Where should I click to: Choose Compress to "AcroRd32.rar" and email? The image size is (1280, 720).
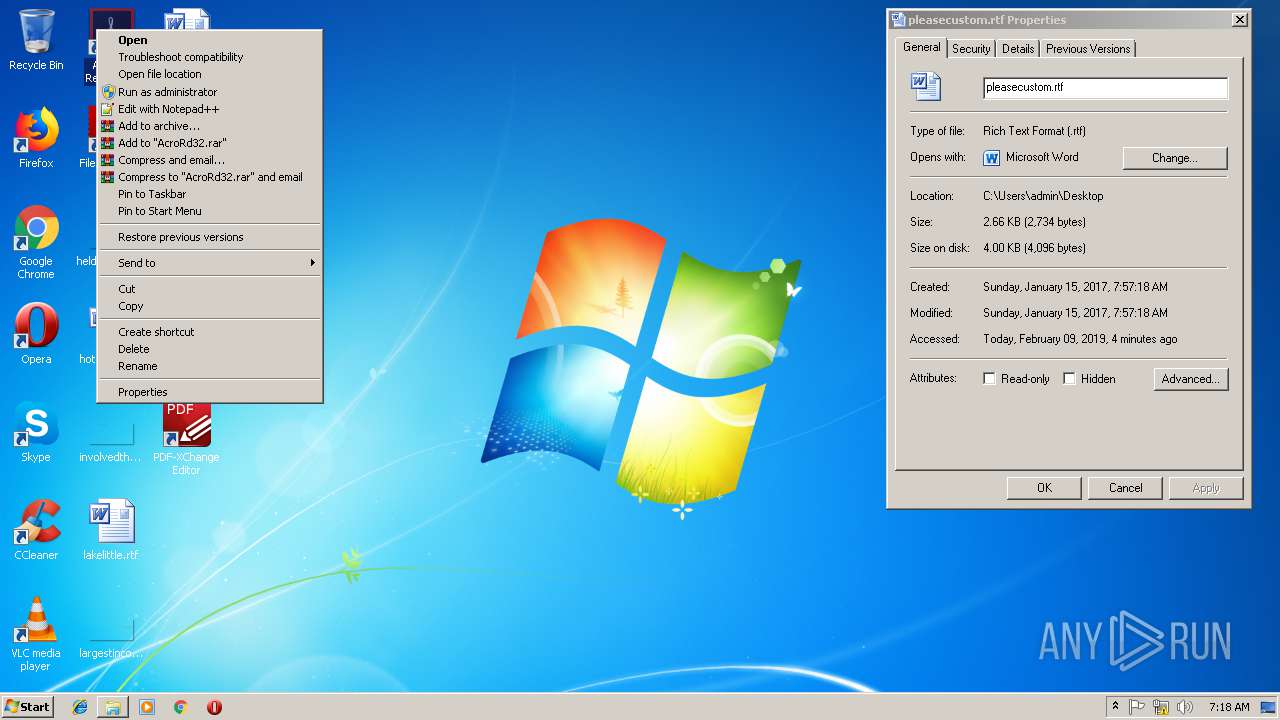pos(210,177)
